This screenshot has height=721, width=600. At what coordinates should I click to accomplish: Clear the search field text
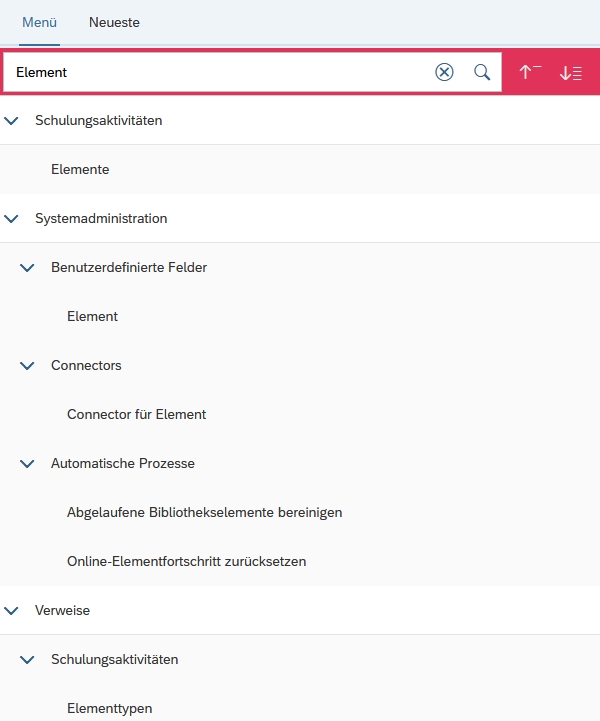point(444,72)
